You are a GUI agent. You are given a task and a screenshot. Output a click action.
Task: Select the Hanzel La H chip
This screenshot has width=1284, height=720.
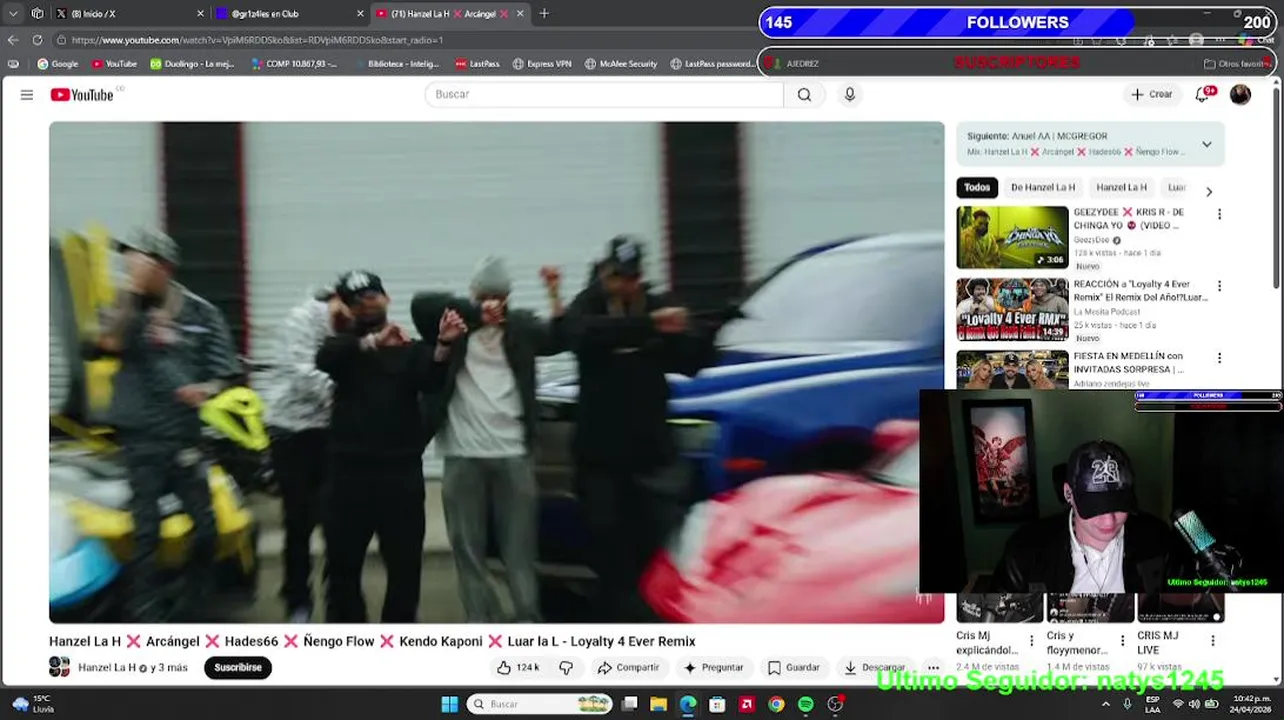1121,187
